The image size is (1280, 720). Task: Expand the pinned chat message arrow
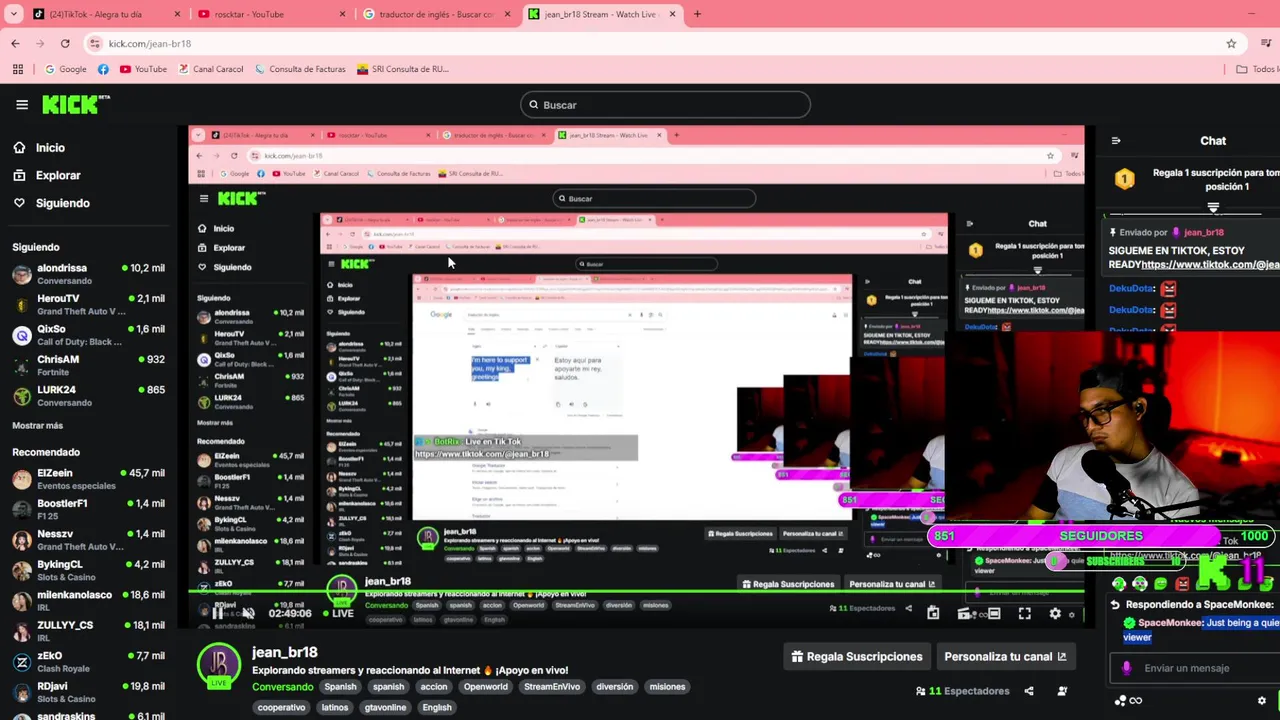tap(1213, 208)
